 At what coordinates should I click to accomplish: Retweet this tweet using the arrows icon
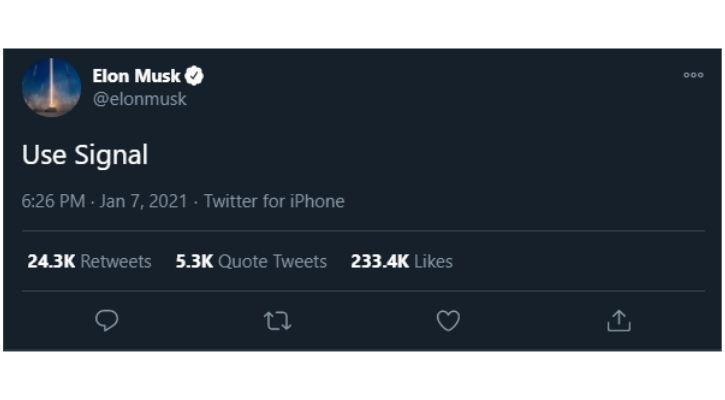click(x=277, y=320)
